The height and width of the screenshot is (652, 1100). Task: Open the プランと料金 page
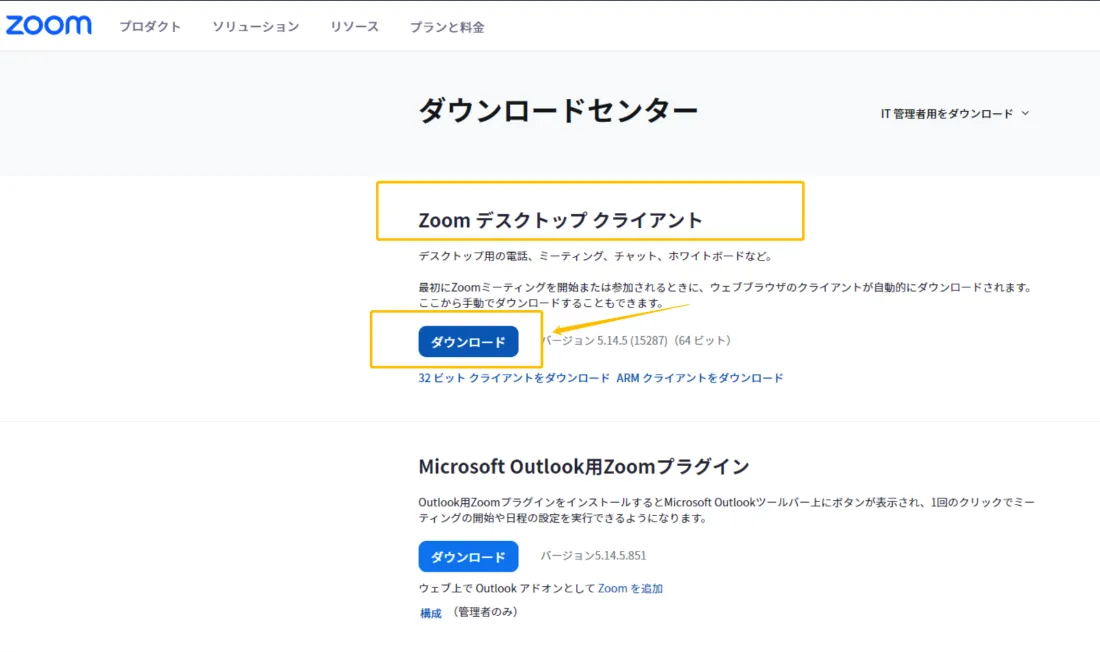[447, 27]
